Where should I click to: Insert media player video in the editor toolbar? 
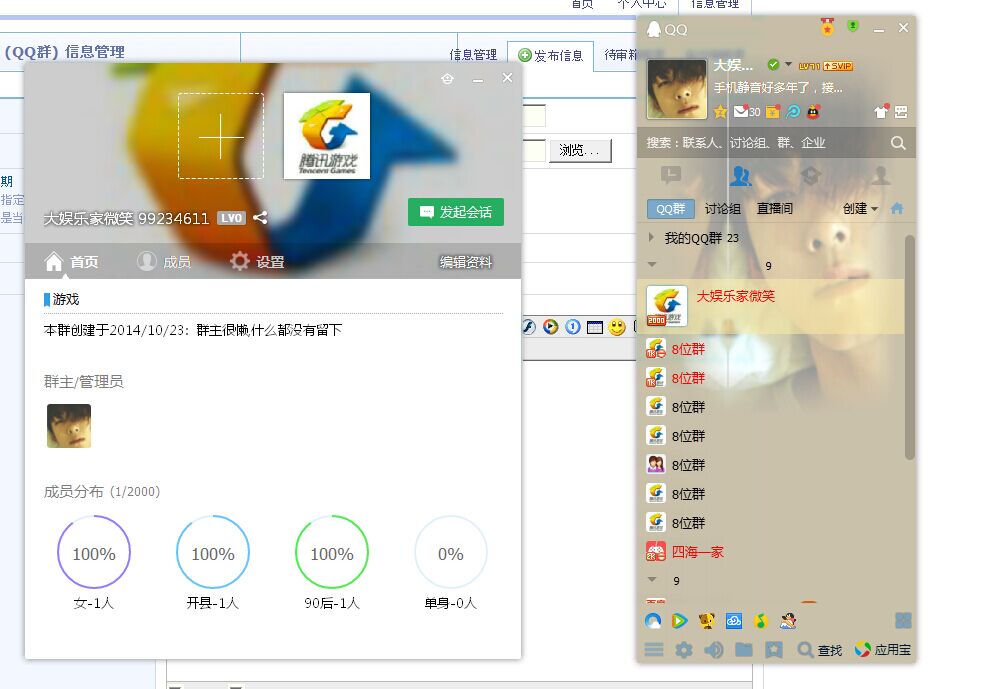click(x=551, y=327)
